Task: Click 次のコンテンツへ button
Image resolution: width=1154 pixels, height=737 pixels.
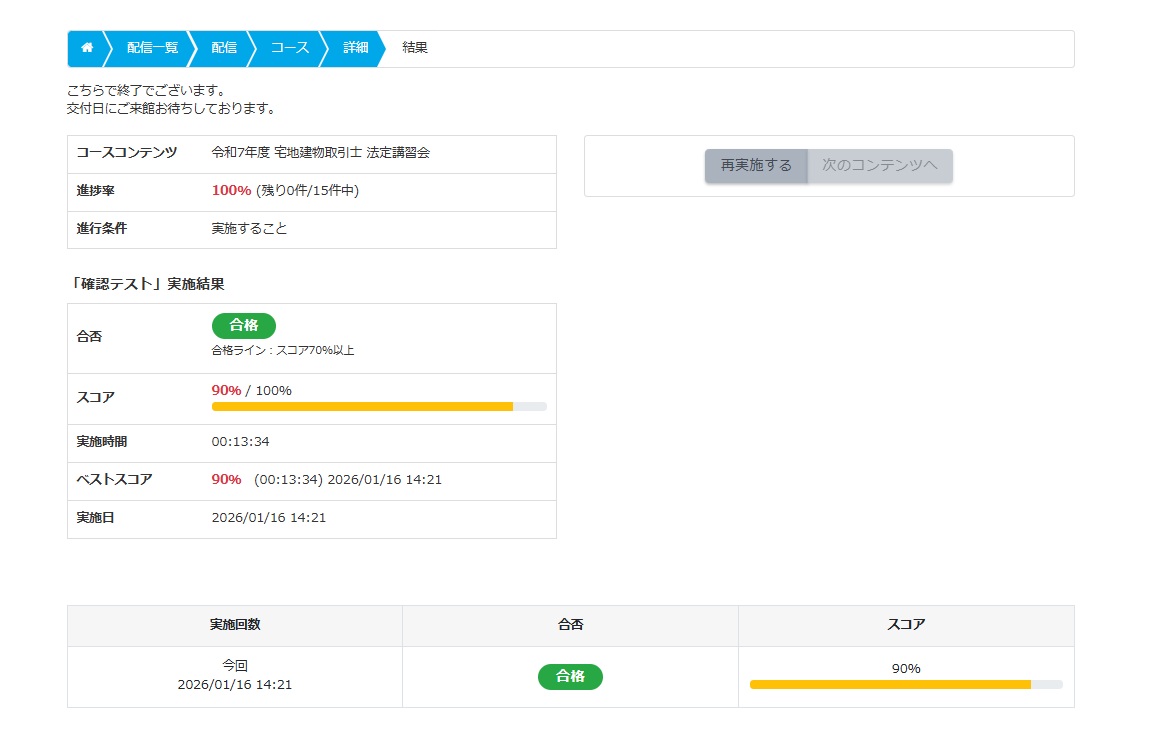Action: pyautogui.click(x=880, y=166)
